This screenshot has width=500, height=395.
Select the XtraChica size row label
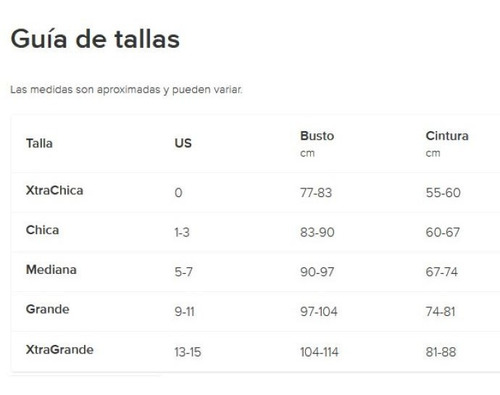click(x=54, y=191)
